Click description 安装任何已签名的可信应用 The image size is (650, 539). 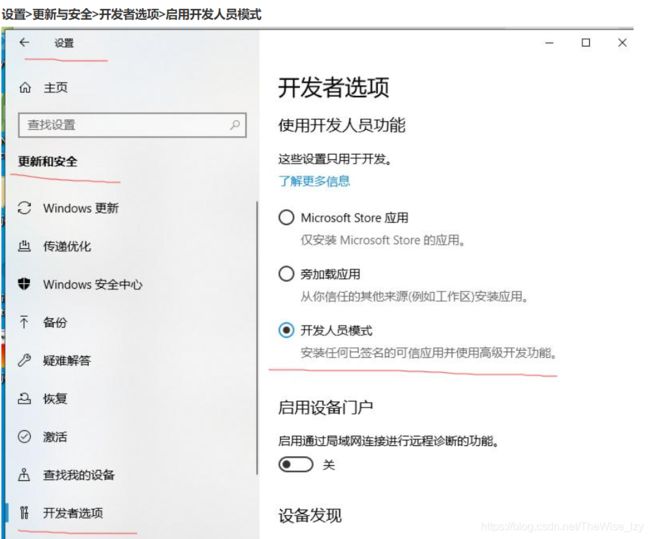click(x=428, y=353)
